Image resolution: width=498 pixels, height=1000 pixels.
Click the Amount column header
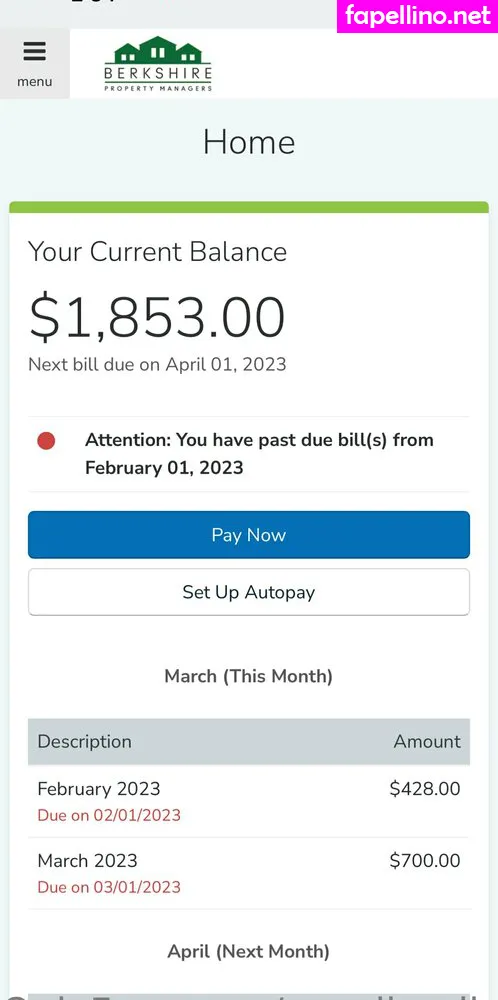coord(427,742)
